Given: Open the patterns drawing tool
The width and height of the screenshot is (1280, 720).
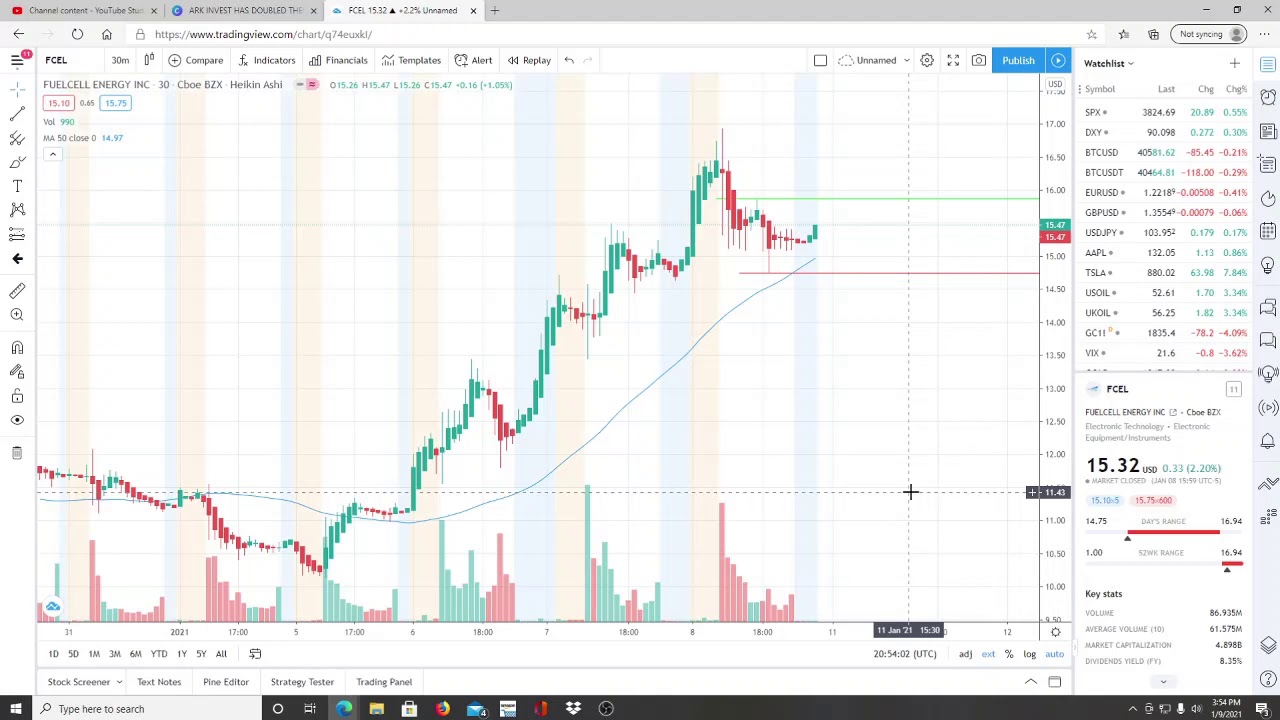Looking at the screenshot, I should click(17, 210).
